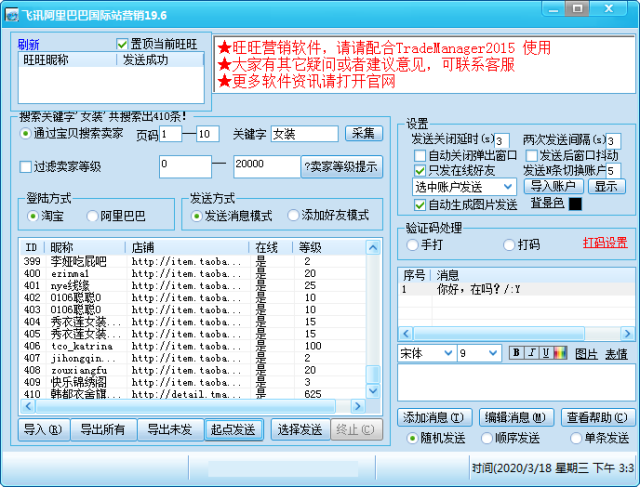The width and height of the screenshot is (640, 487).
Task: Click 表情 emoticon link
Action: pos(616,354)
